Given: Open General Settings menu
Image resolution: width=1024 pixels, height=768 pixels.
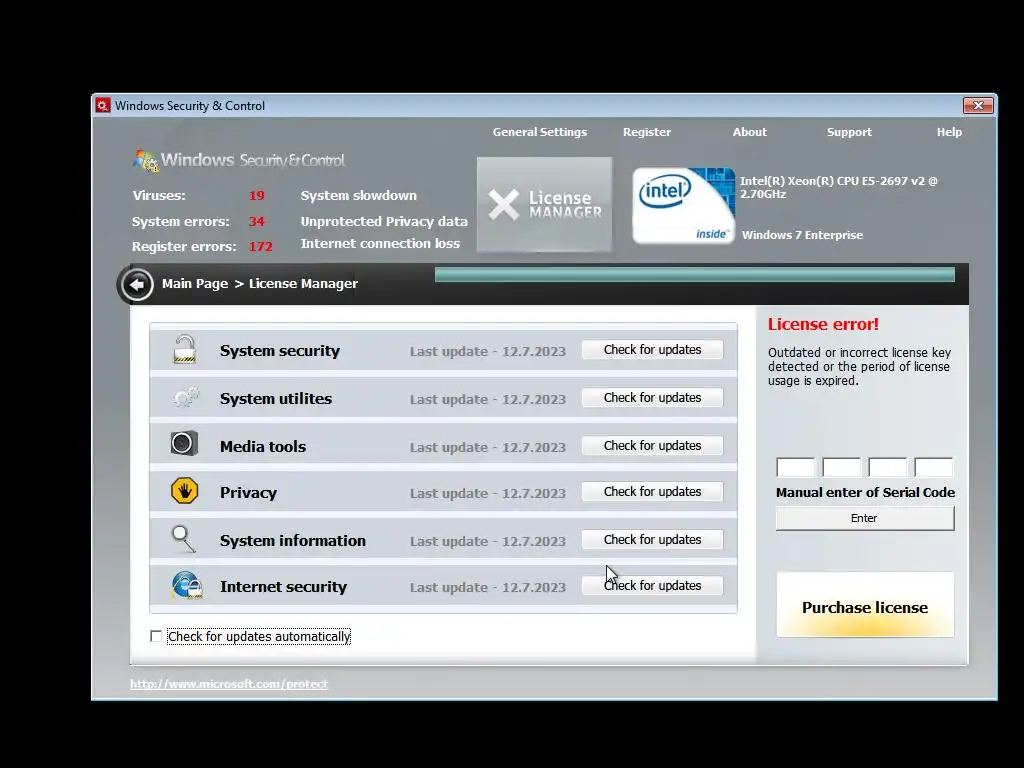Looking at the screenshot, I should (539, 132).
